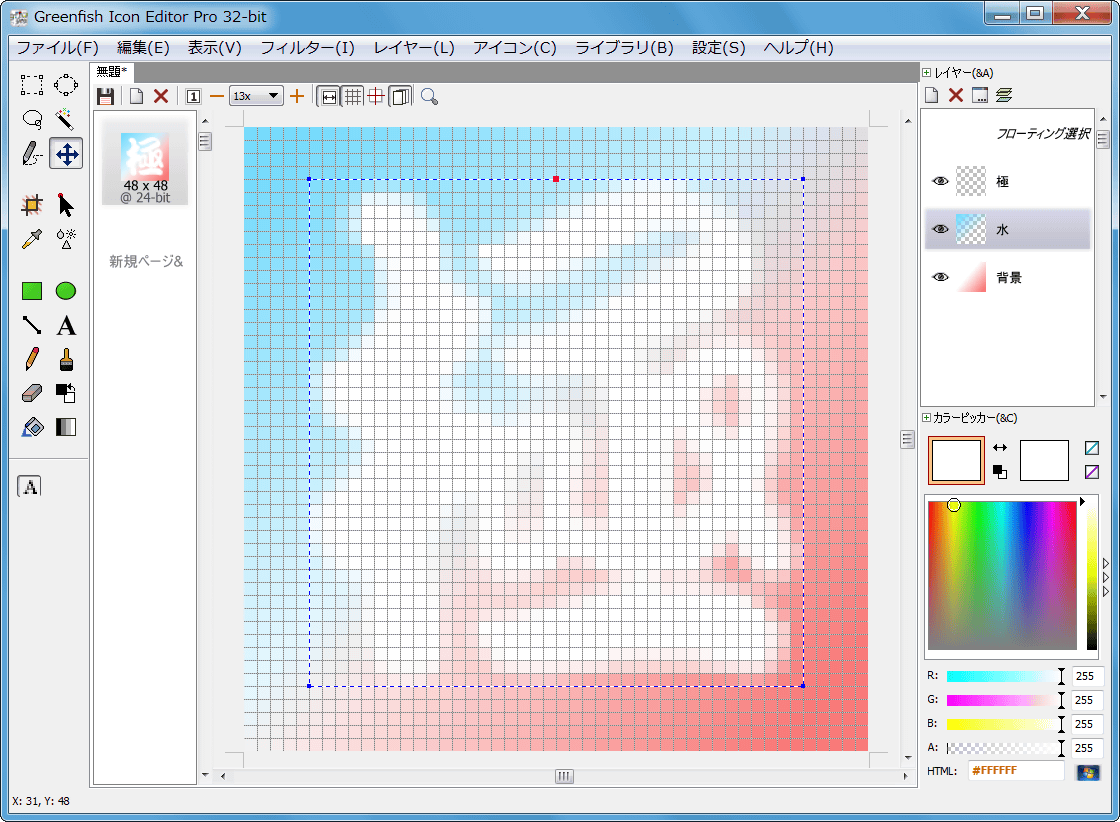Choose the green Rectangle shape tool

click(31, 291)
